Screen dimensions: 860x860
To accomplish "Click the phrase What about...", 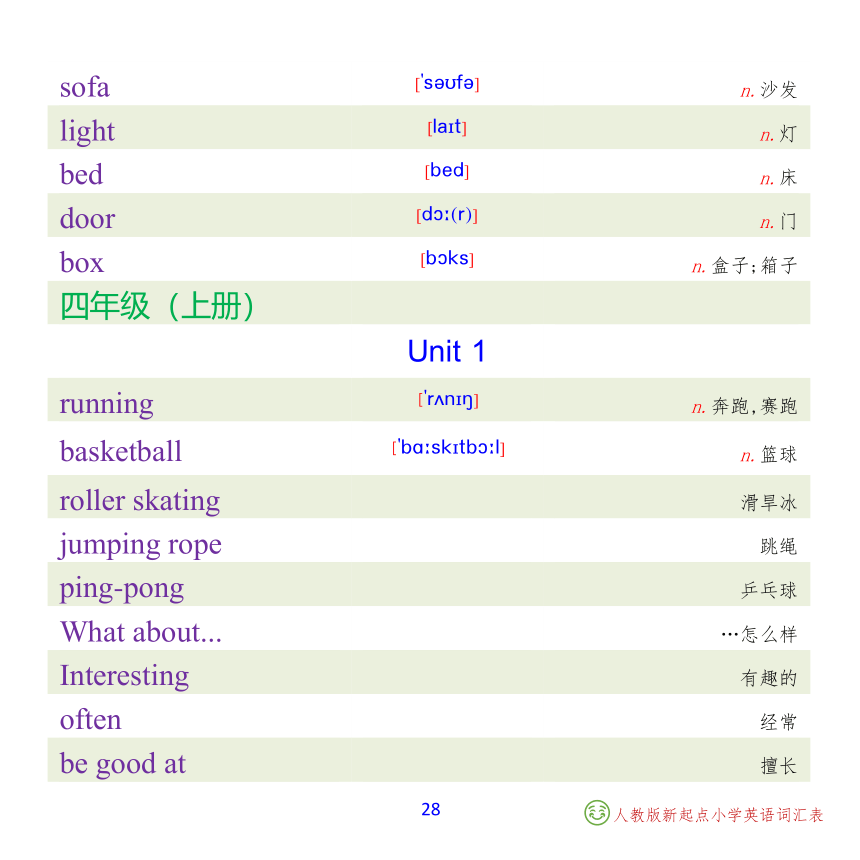I will click(x=141, y=632).
